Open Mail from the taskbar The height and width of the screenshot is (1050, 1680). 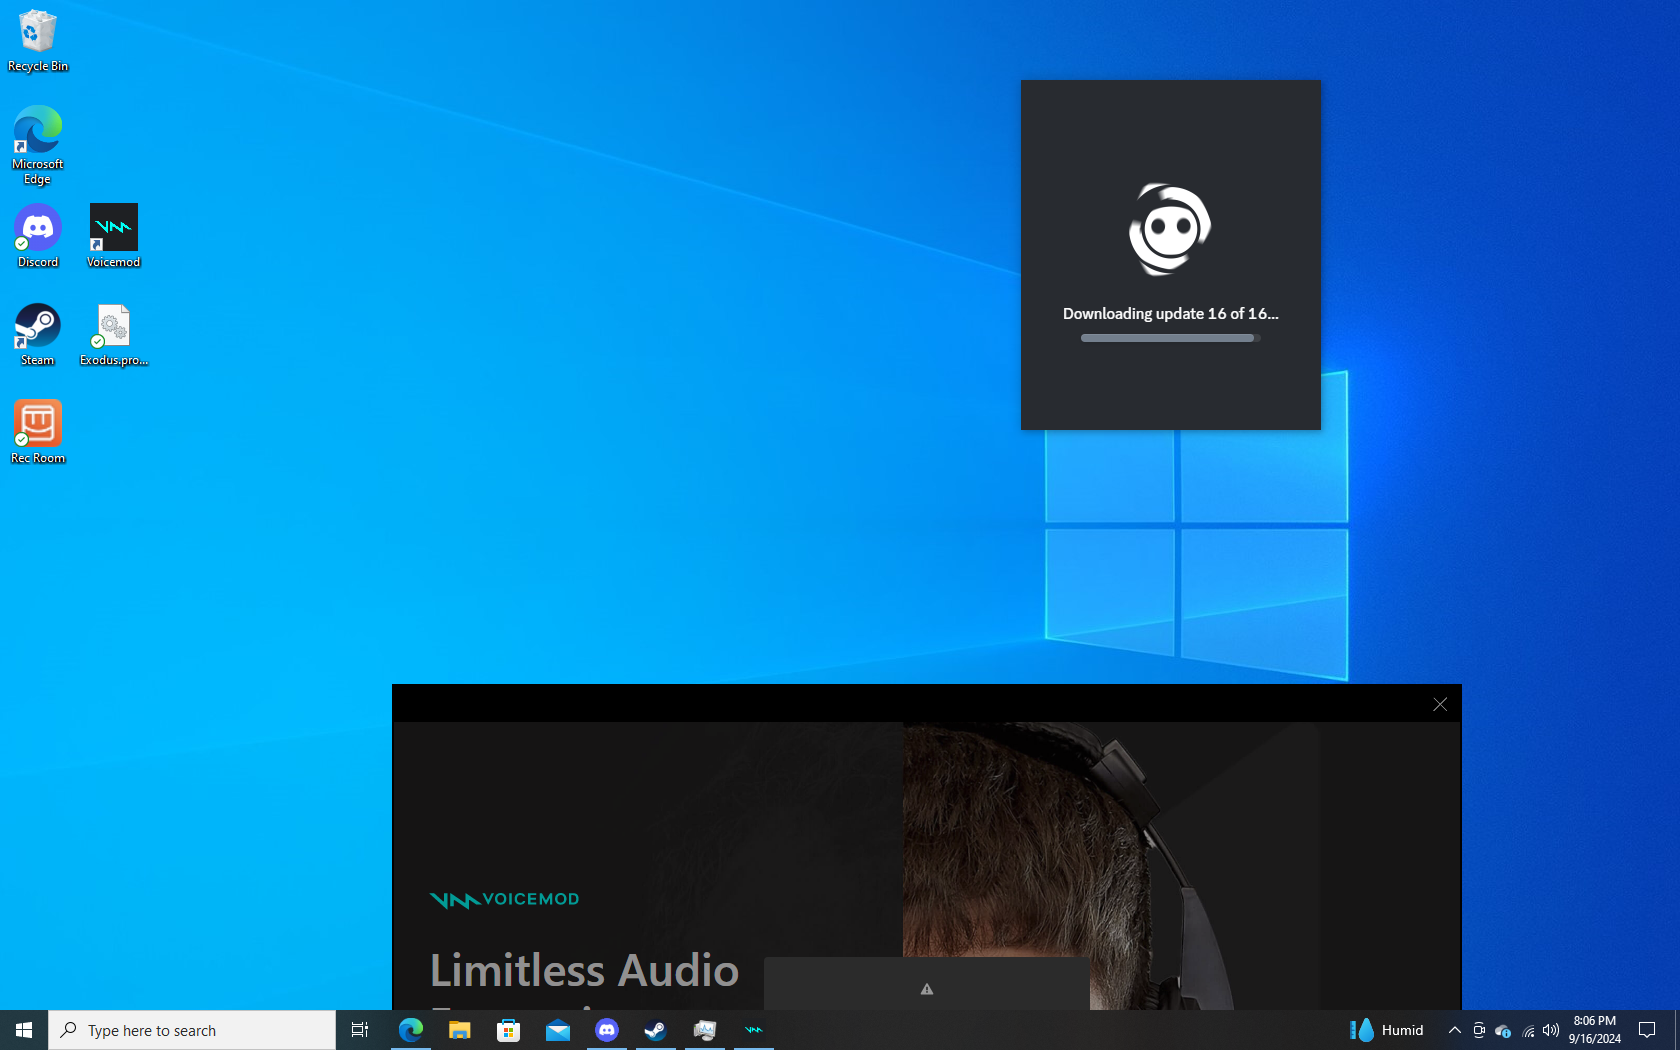point(557,1030)
